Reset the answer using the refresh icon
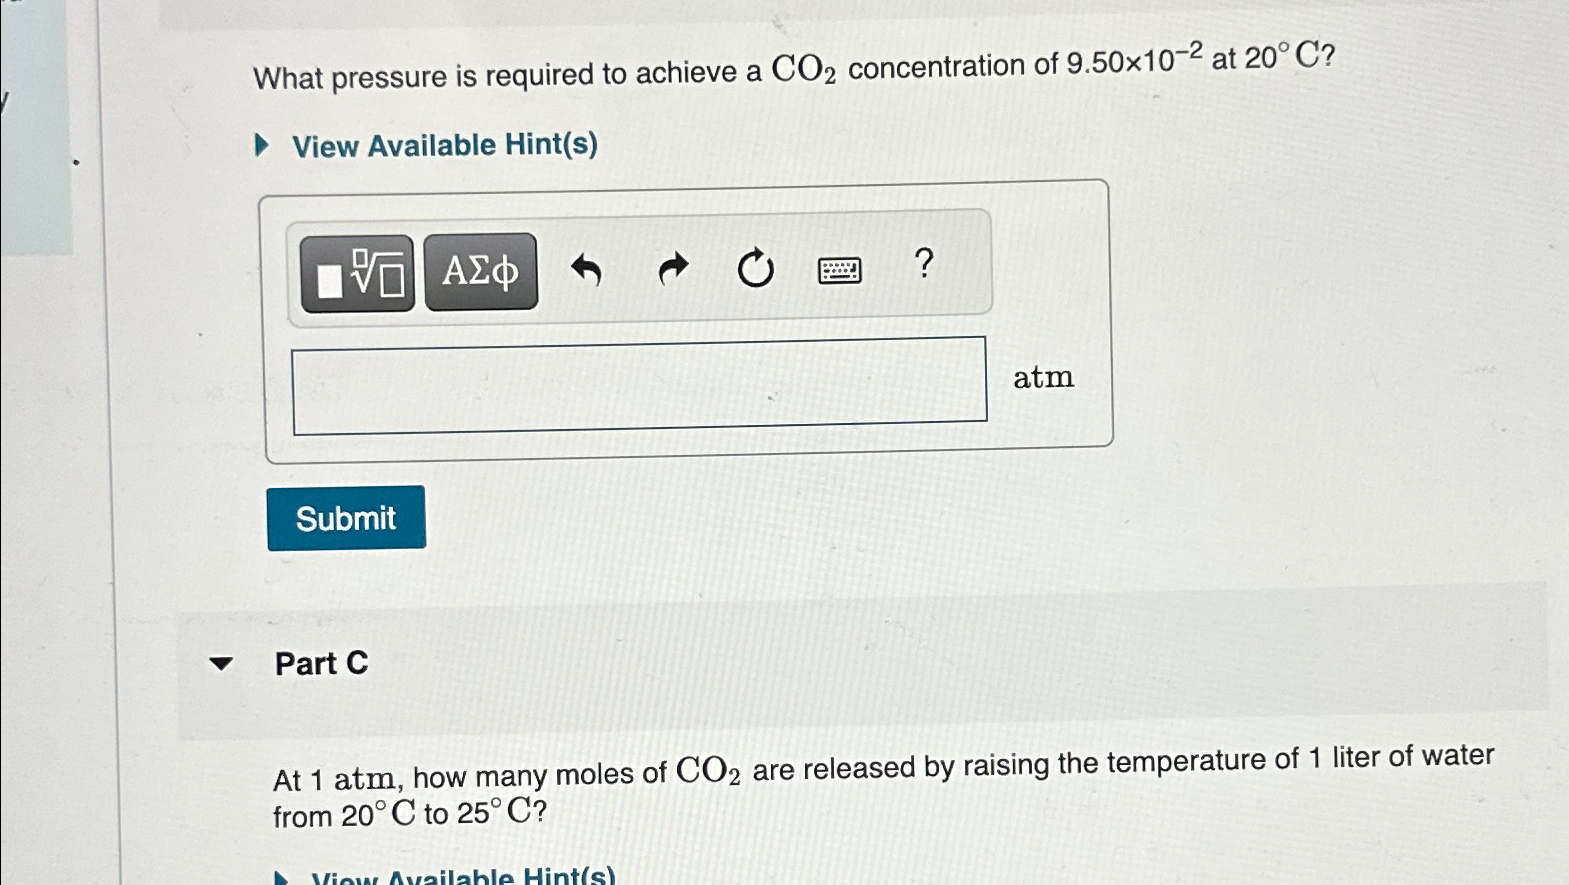The width and height of the screenshot is (1569, 885). pos(756,268)
